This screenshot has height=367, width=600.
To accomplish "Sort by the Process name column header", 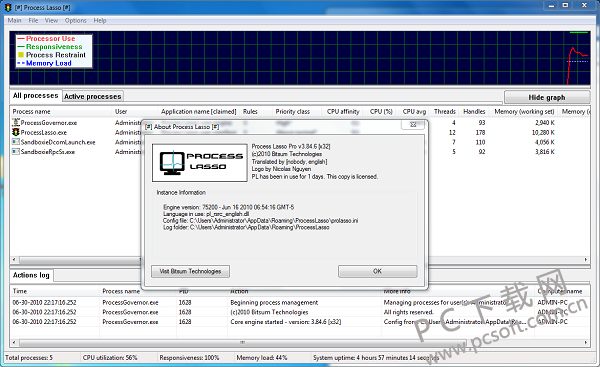I will tap(31, 112).
